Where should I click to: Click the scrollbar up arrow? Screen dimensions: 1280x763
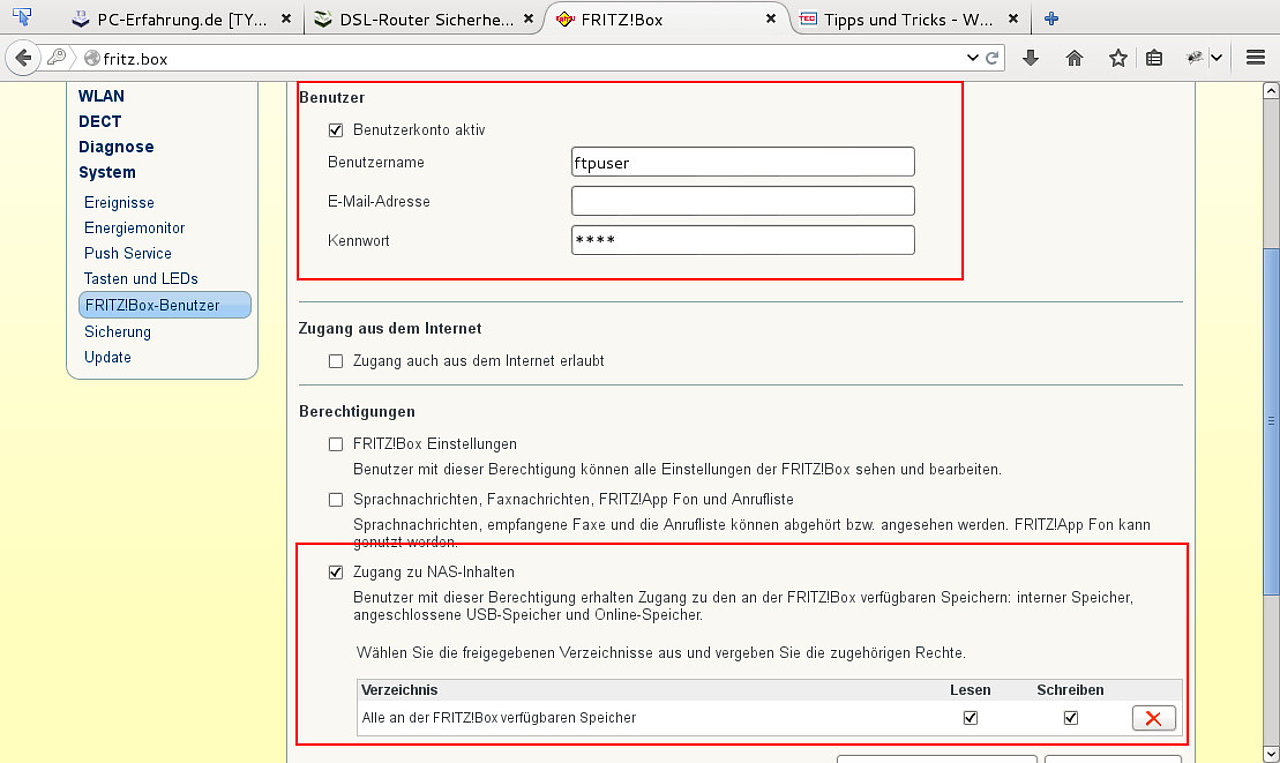pos(1271,91)
